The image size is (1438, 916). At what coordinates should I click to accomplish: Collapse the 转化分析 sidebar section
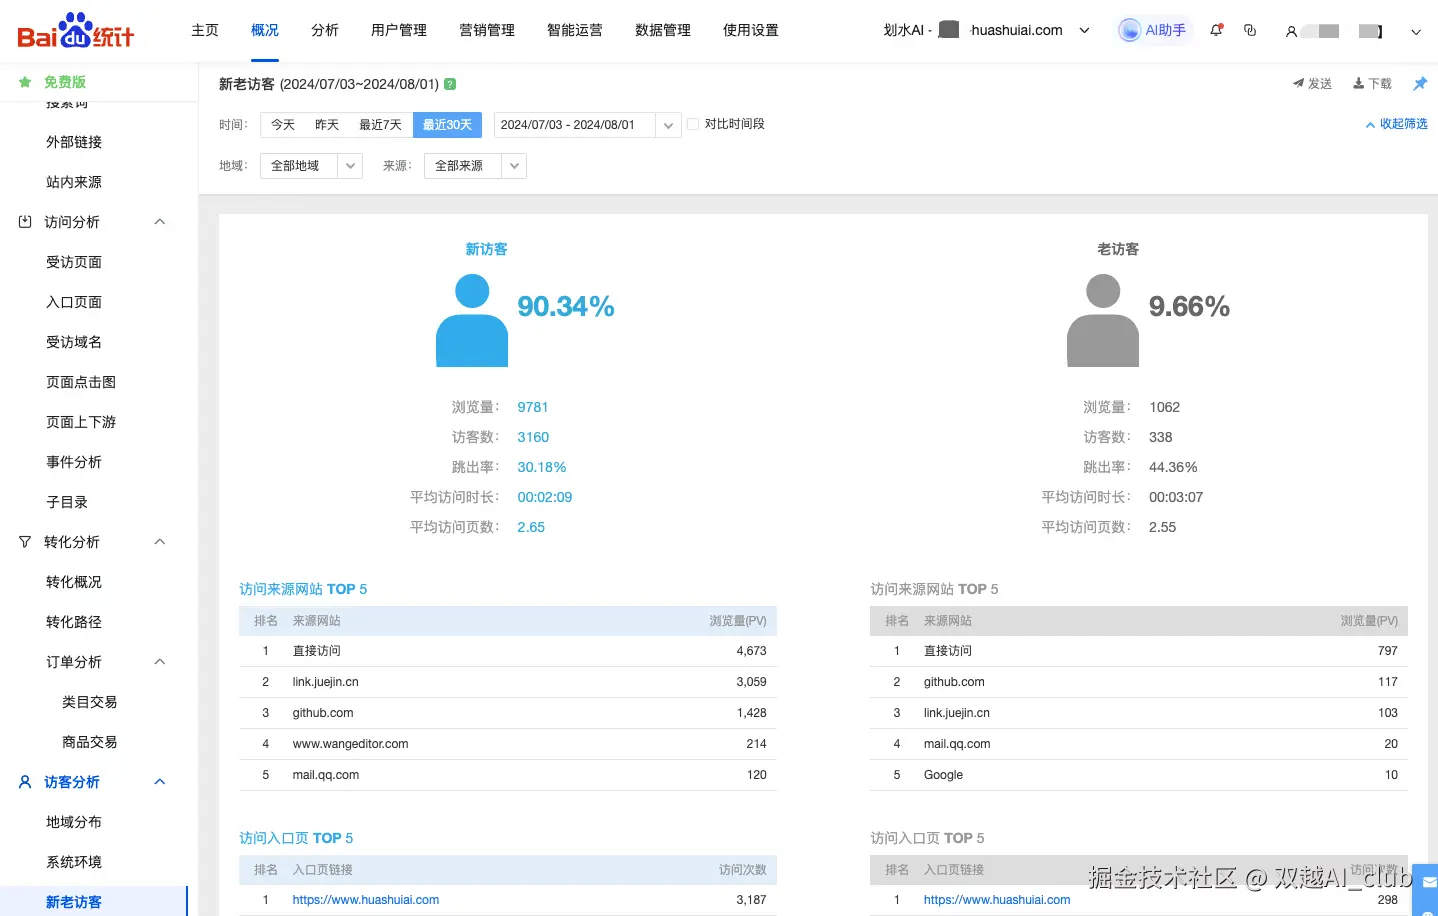point(159,542)
